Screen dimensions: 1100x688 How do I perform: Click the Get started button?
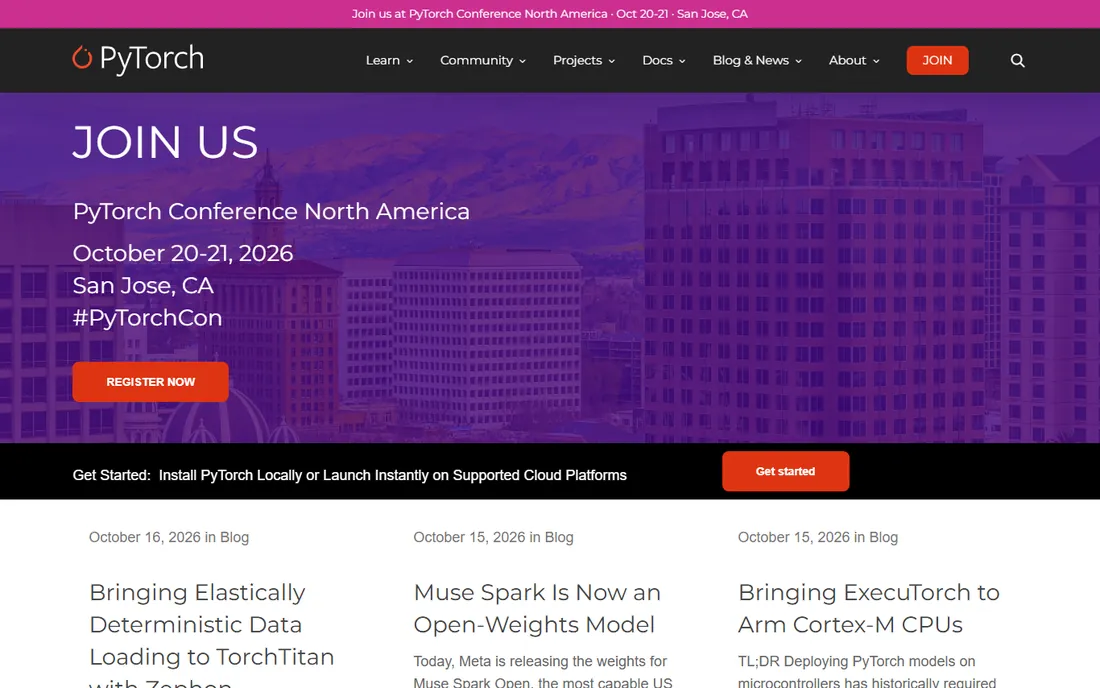(785, 471)
